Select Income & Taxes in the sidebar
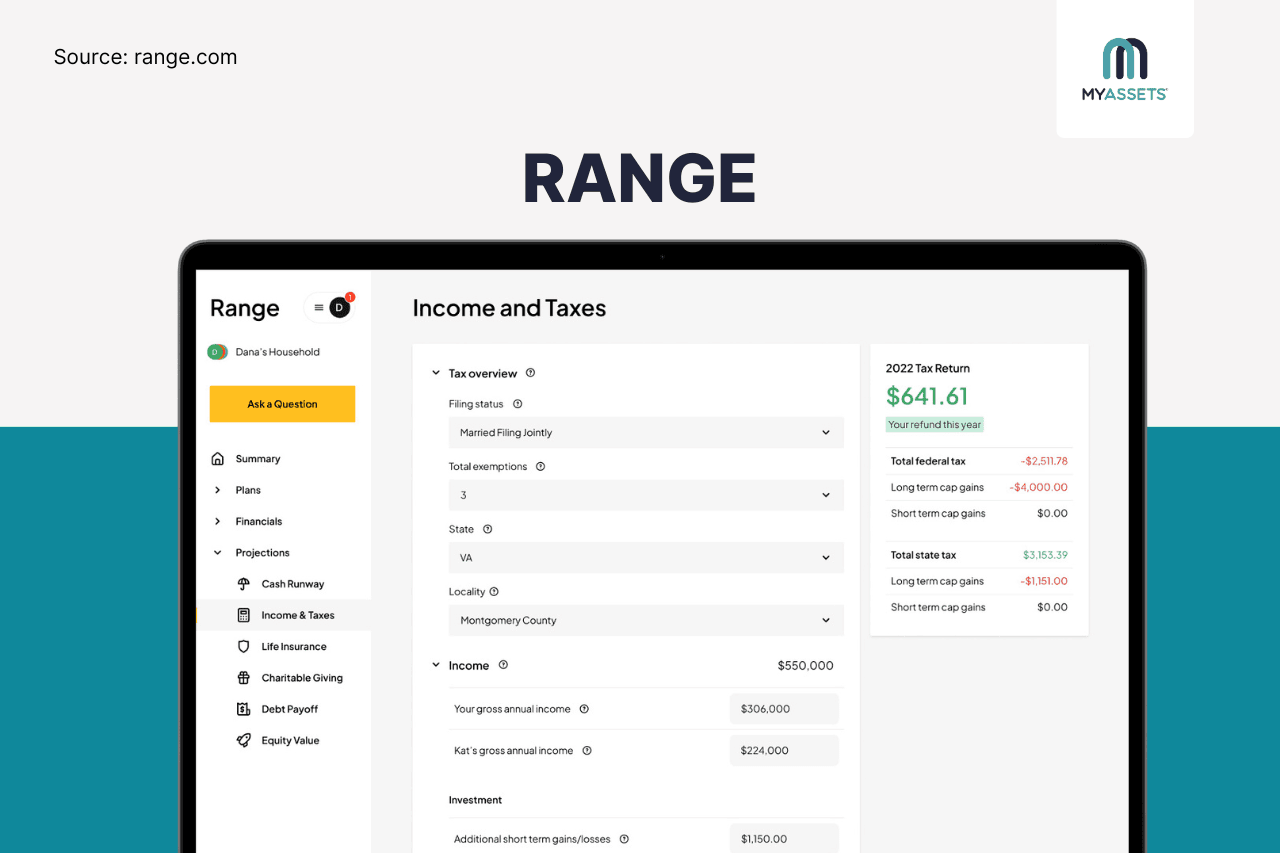This screenshot has width=1280, height=853. (x=297, y=616)
